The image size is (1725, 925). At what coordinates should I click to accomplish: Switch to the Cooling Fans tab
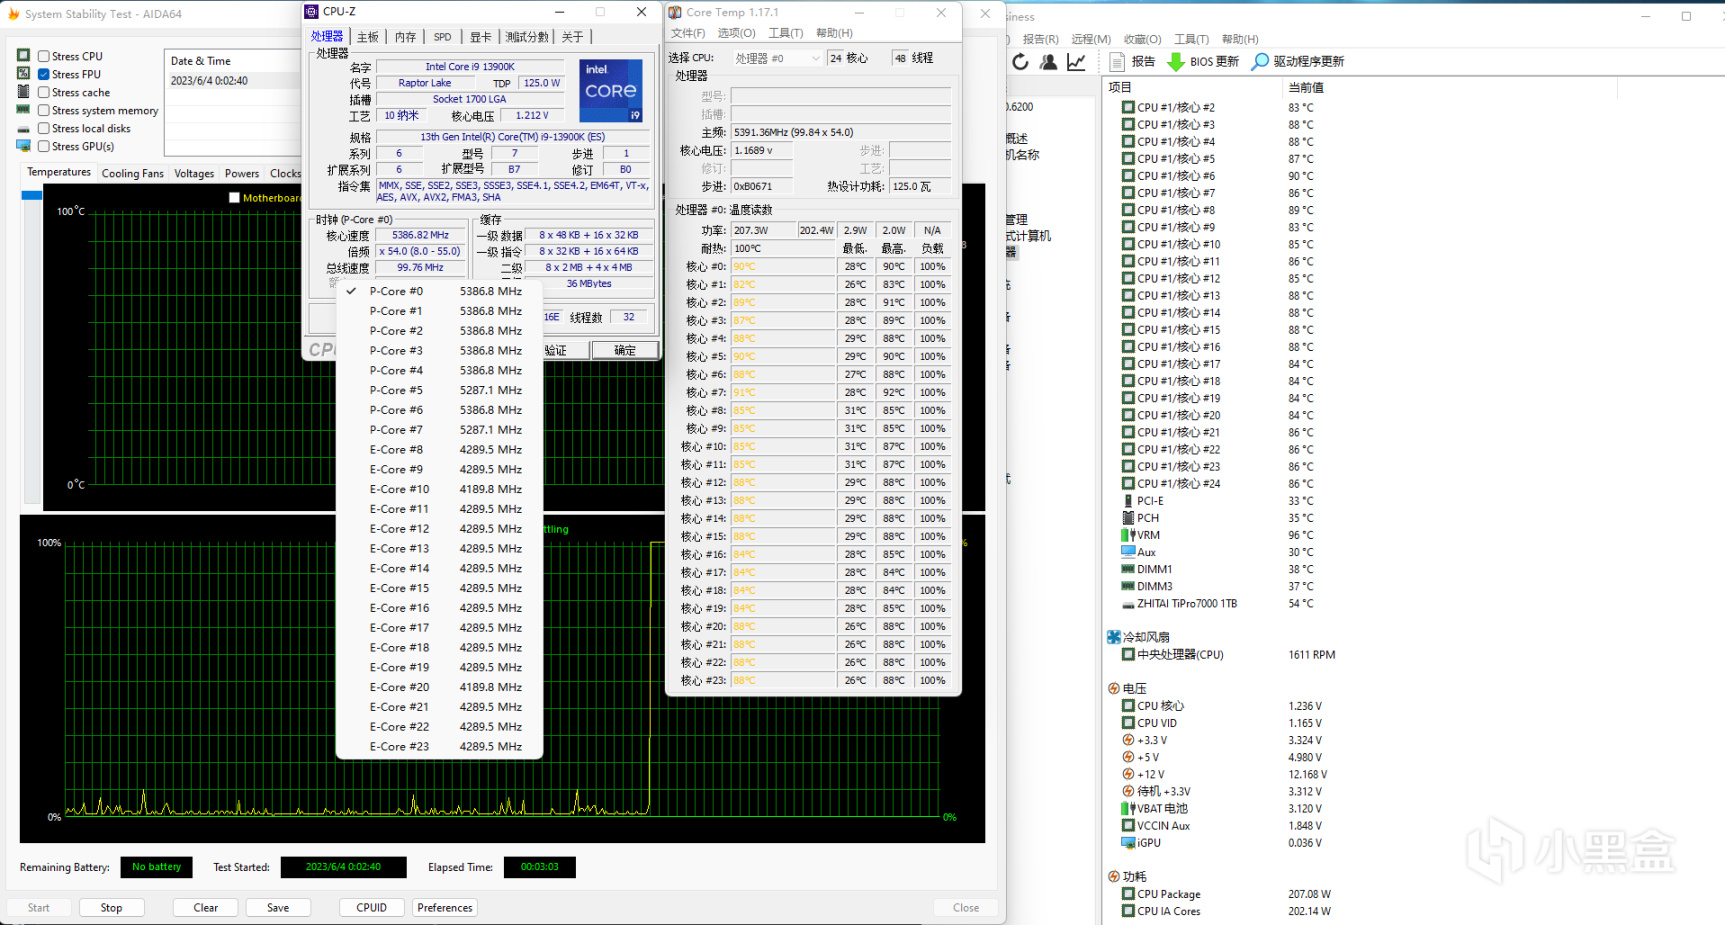click(x=132, y=173)
